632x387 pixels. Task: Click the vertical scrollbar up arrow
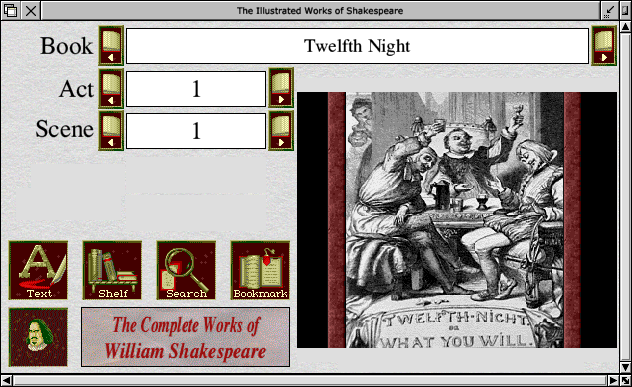tap(626, 27)
